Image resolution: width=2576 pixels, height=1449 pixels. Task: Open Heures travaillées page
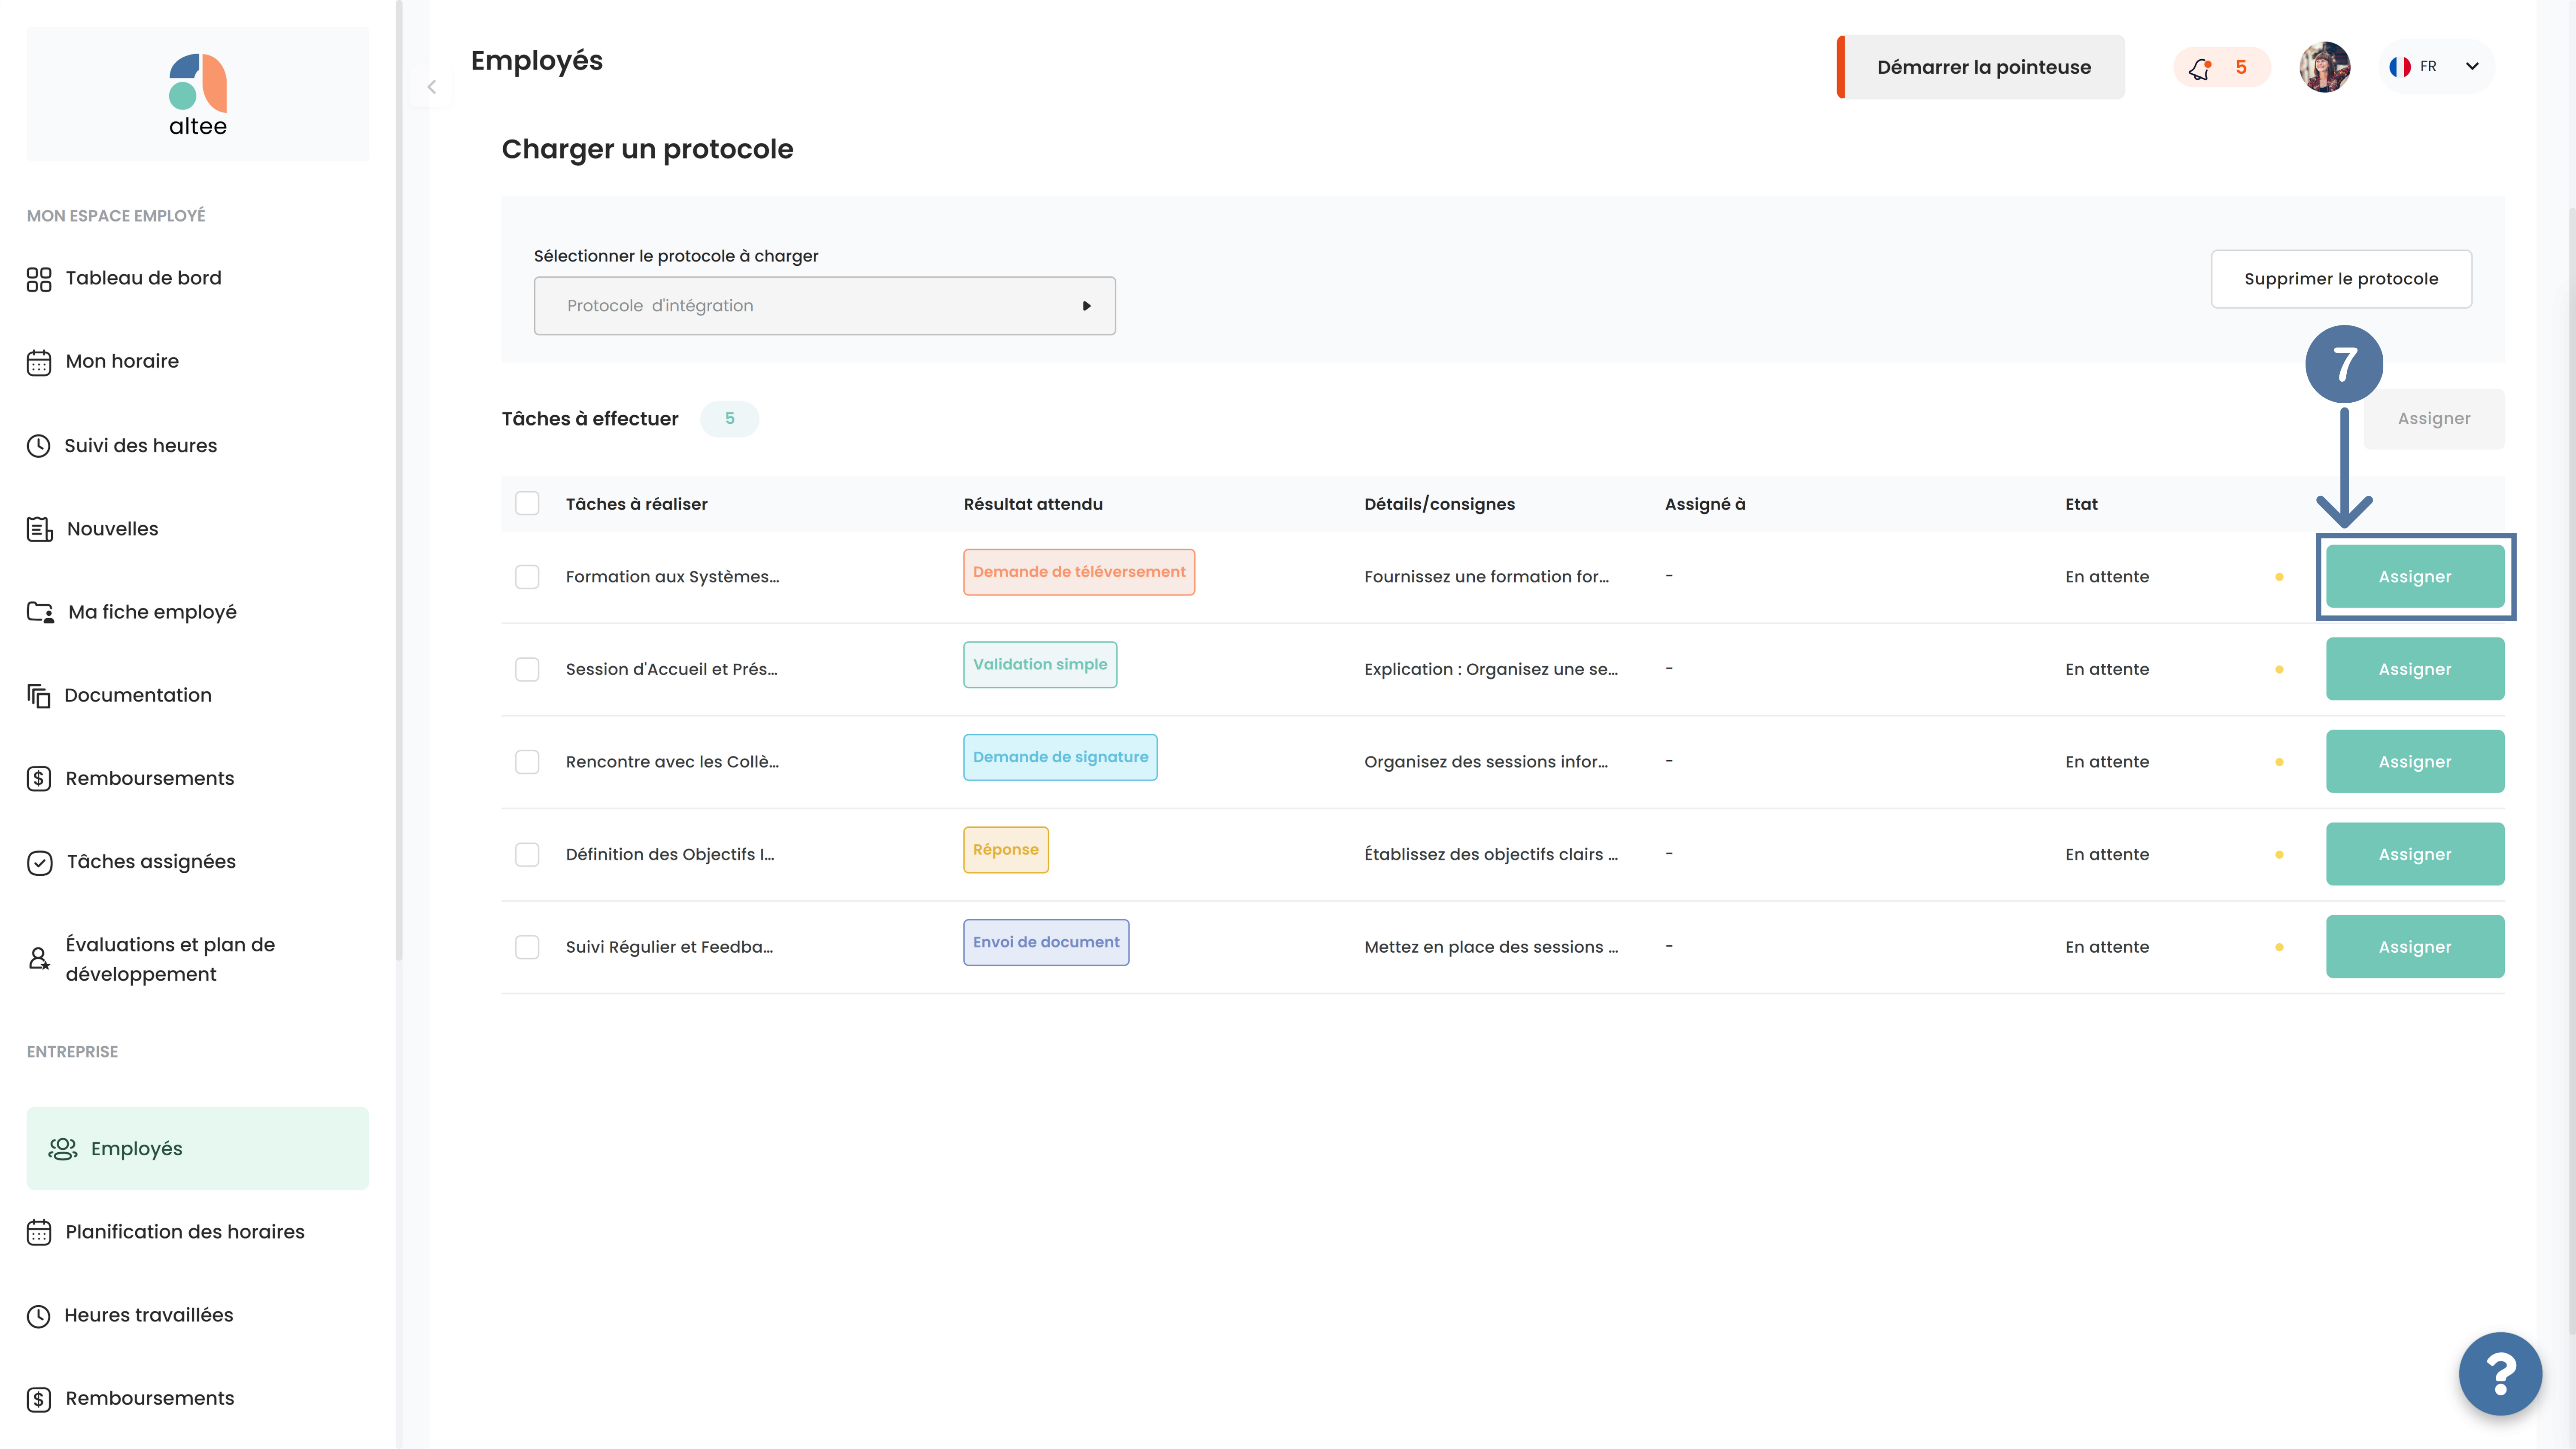[148, 1315]
